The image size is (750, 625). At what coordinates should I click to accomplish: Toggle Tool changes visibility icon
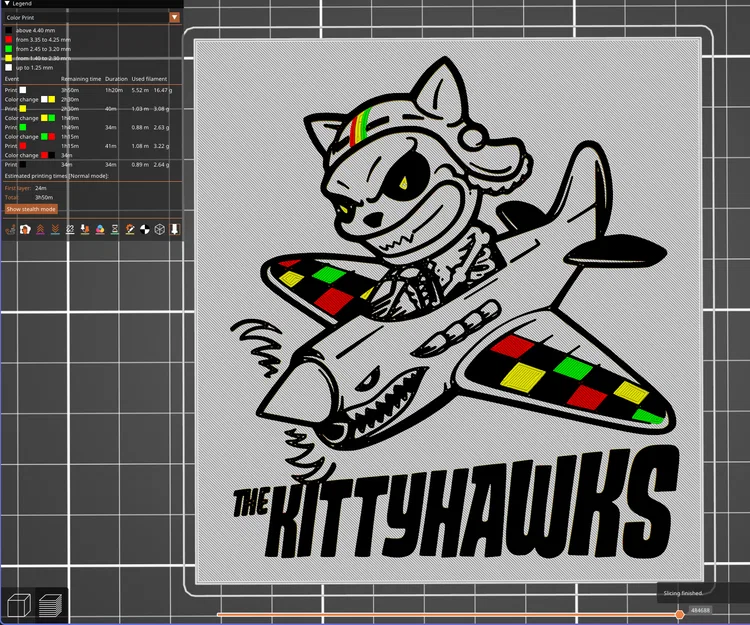tap(85, 230)
